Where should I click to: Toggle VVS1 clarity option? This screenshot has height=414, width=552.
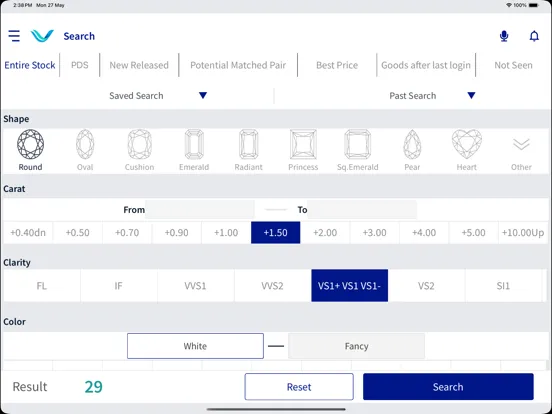195,286
